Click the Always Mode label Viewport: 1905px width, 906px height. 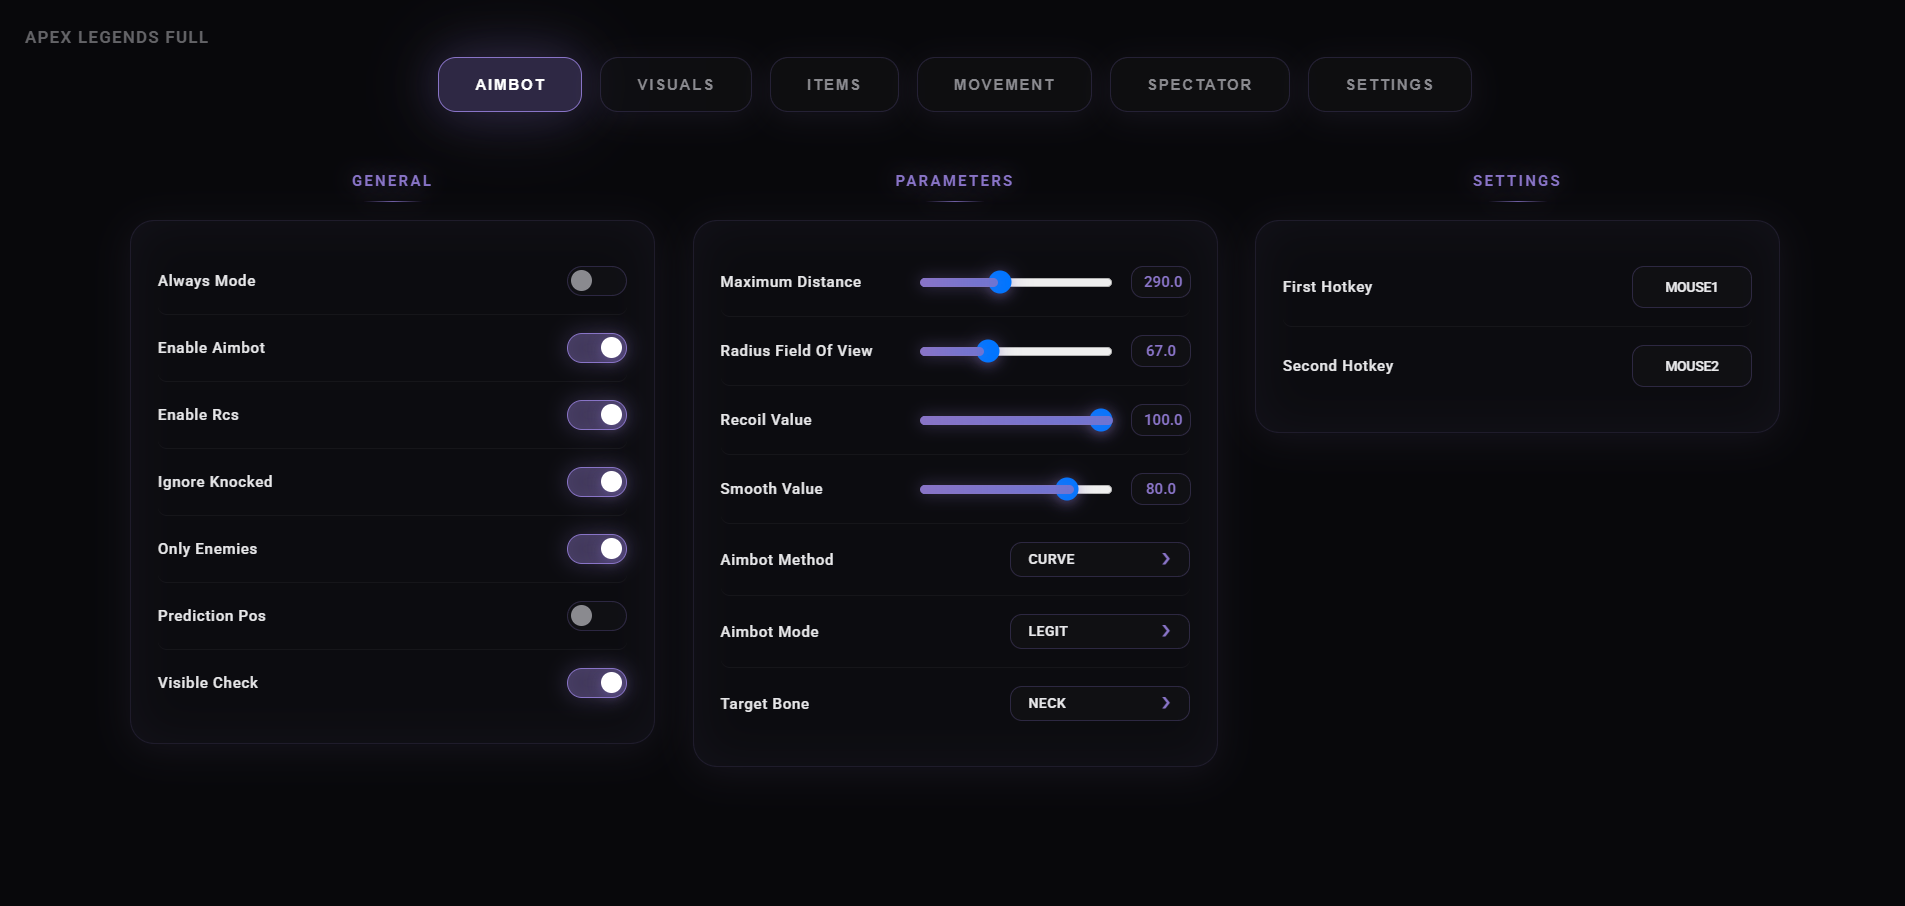pyautogui.click(x=207, y=281)
